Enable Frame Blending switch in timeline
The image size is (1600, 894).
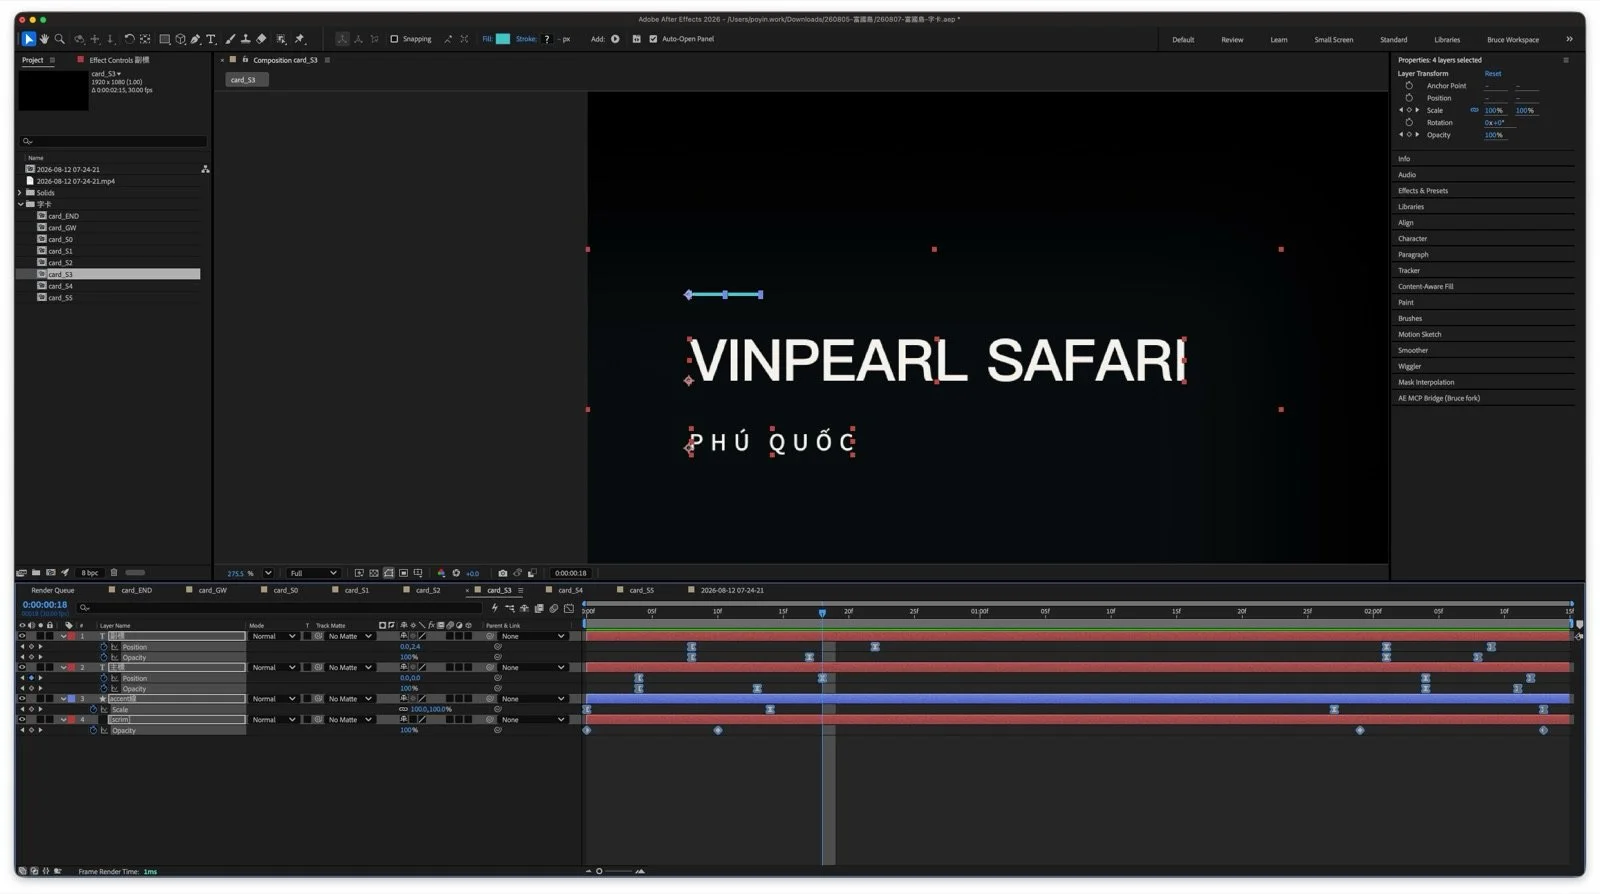pyautogui.click(x=539, y=608)
